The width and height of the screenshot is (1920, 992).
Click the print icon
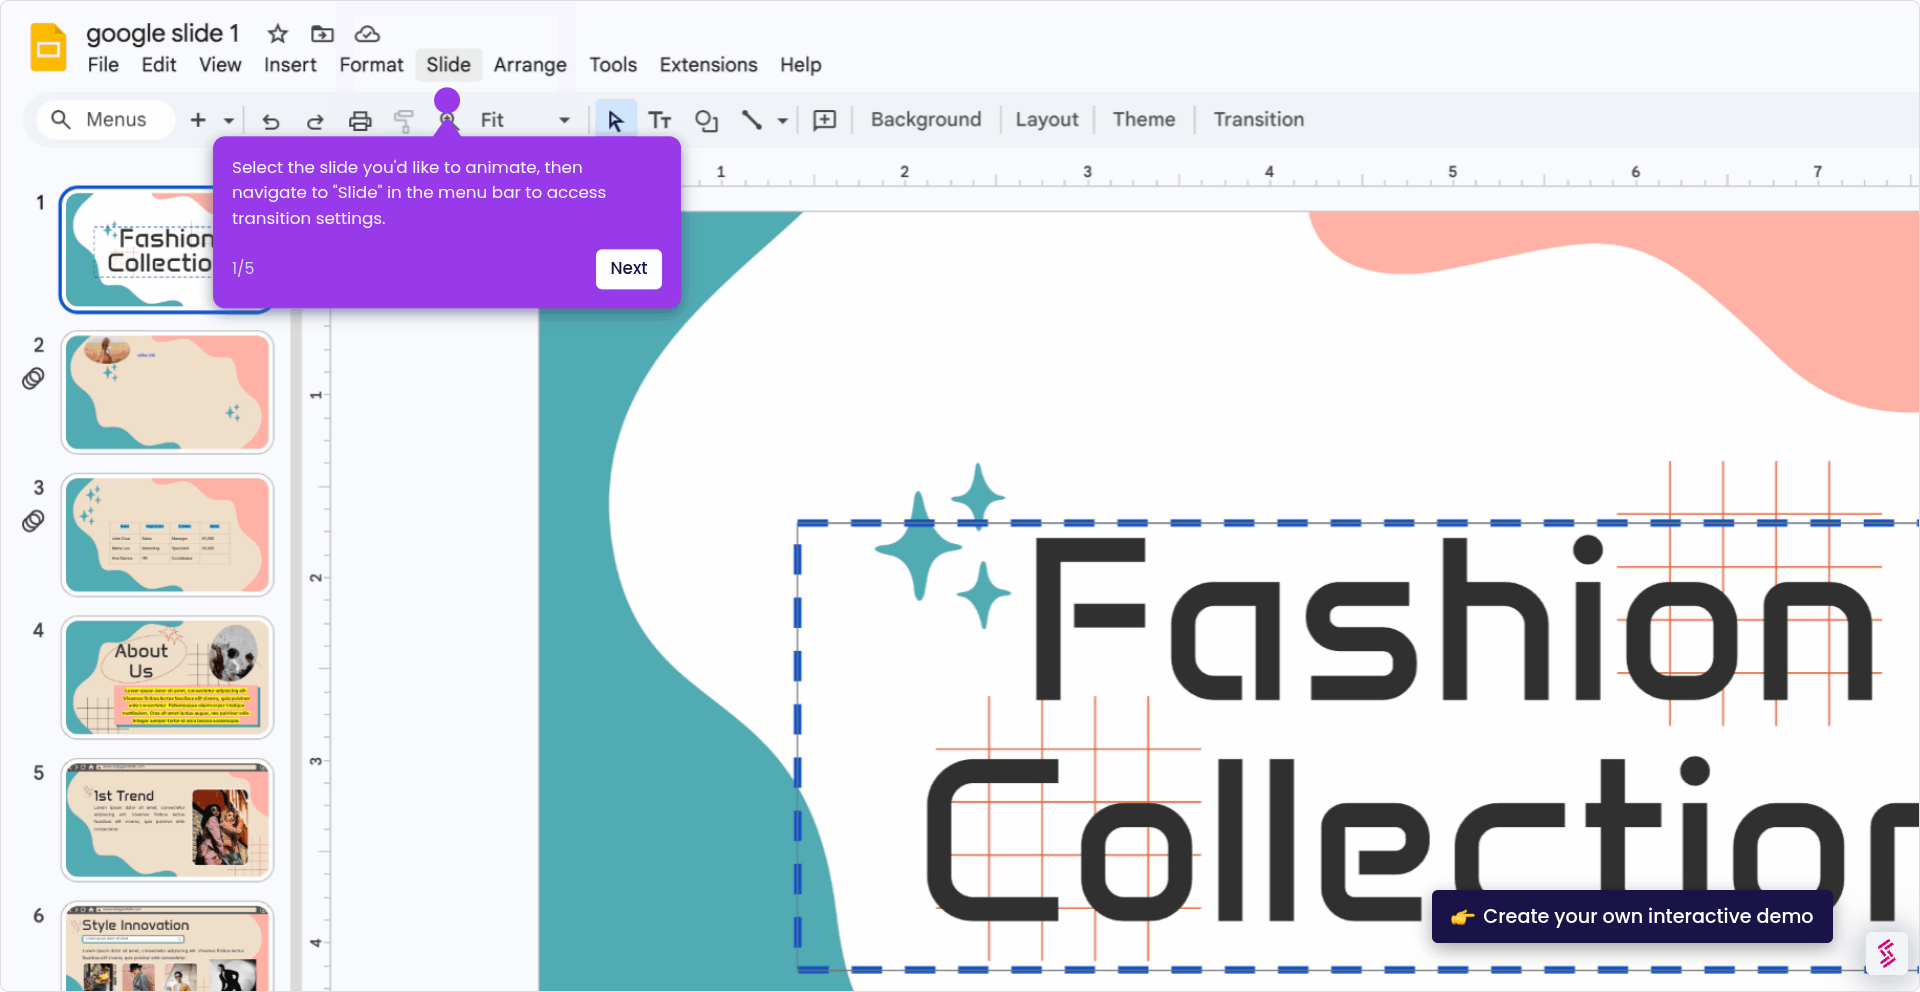click(x=360, y=121)
